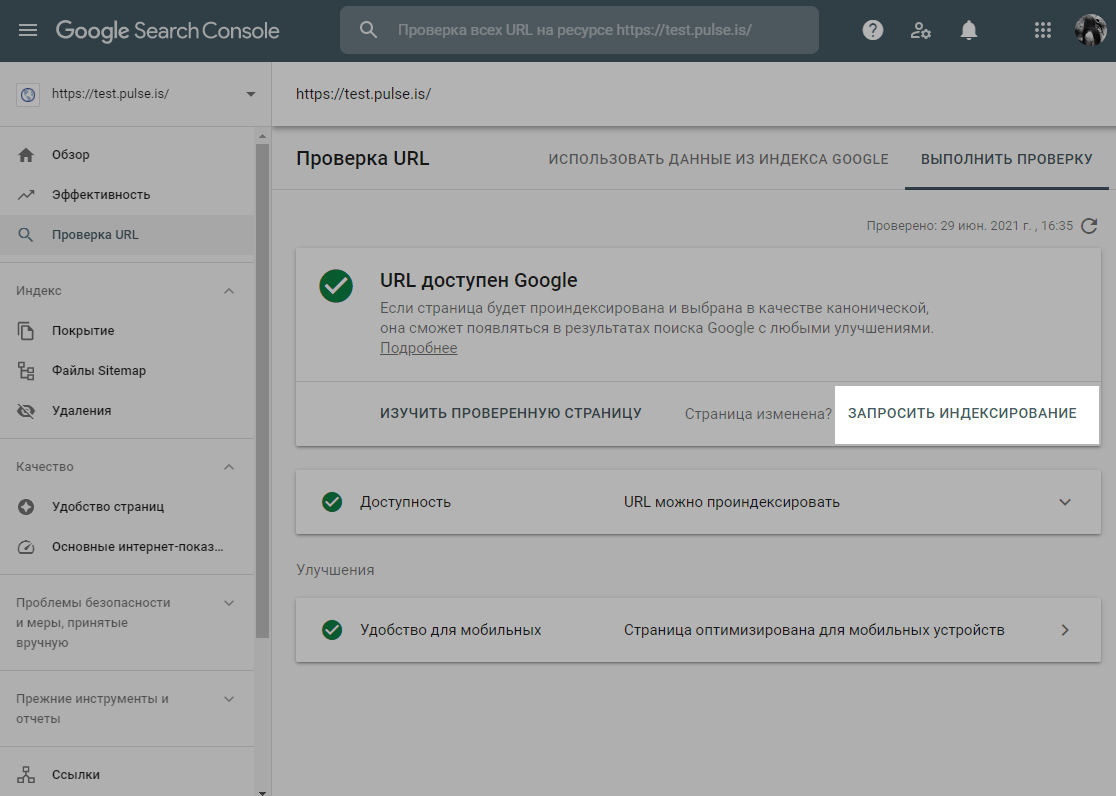Collapse the Индекс sidebar section
1116x796 pixels.
click(x=229, y=291)
